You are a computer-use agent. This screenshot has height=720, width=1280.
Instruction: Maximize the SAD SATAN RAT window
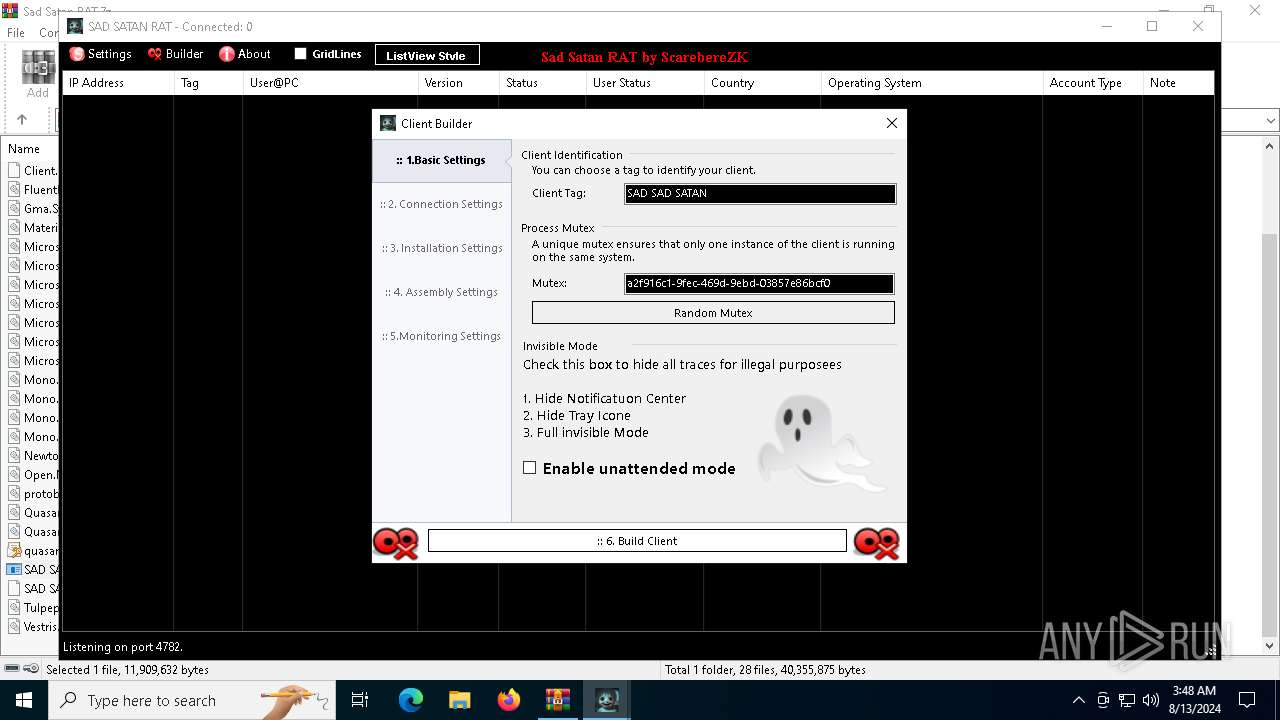tap(1152, 27)
